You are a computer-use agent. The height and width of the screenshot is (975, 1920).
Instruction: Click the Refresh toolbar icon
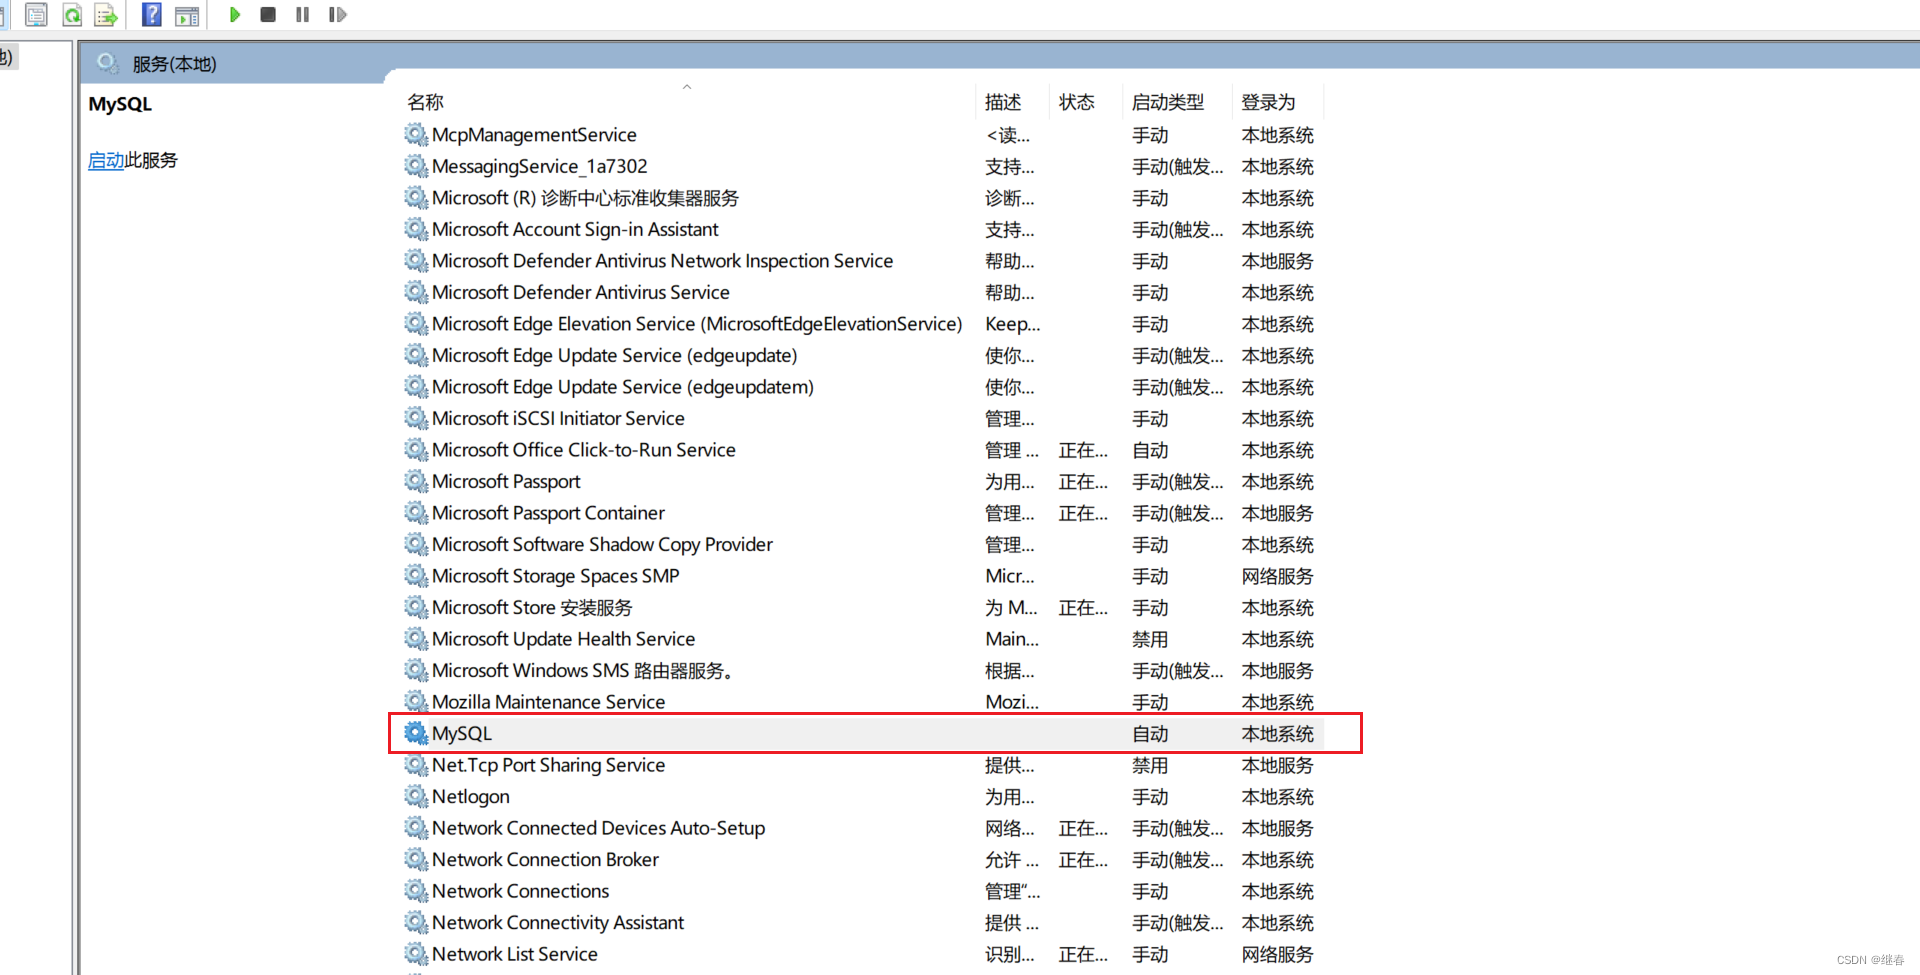72,15
